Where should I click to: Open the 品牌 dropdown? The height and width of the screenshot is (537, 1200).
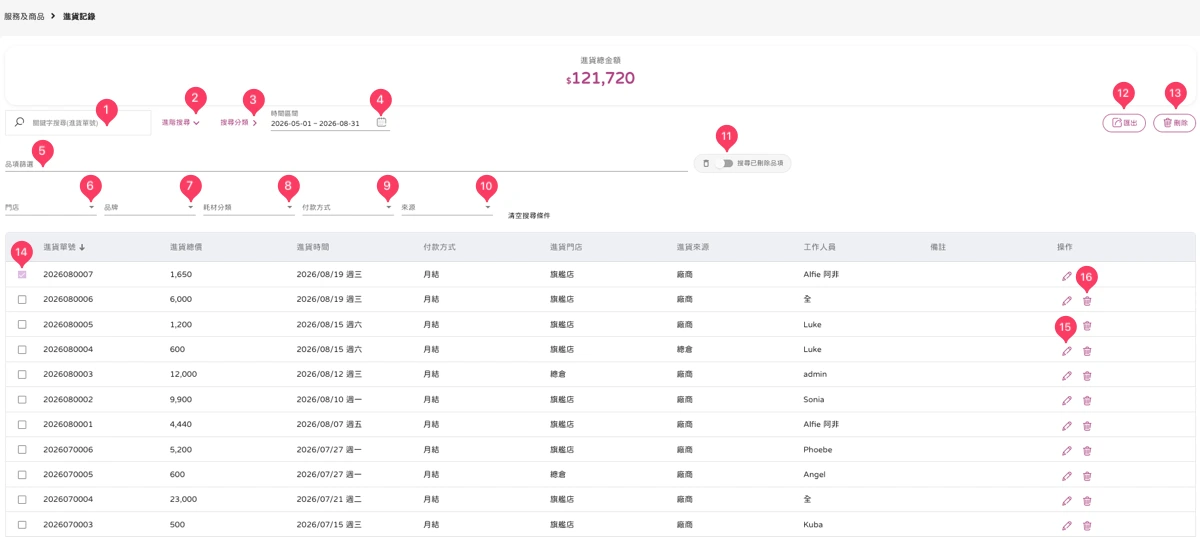click(x=149, y=207)
